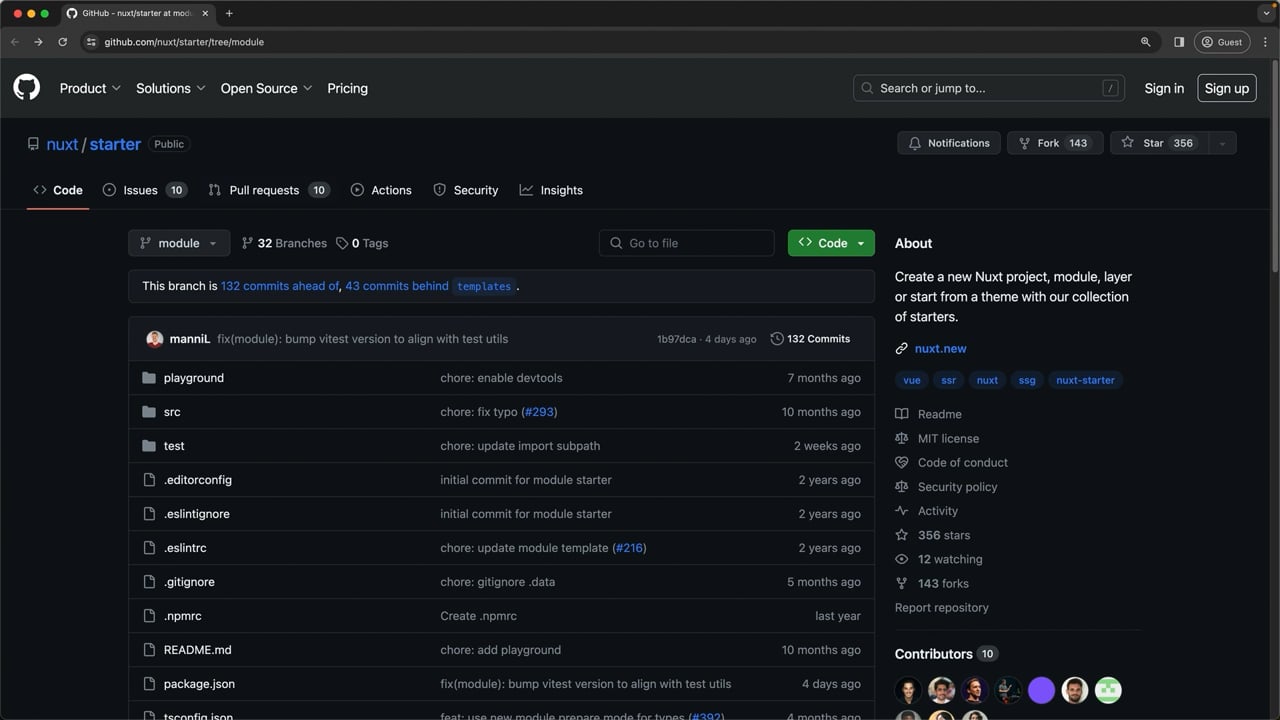Image resolution: width=1280 pixels, height=720 pixels.
Task: Open the Pricing link in the header
Action: [x=348, y=88]
